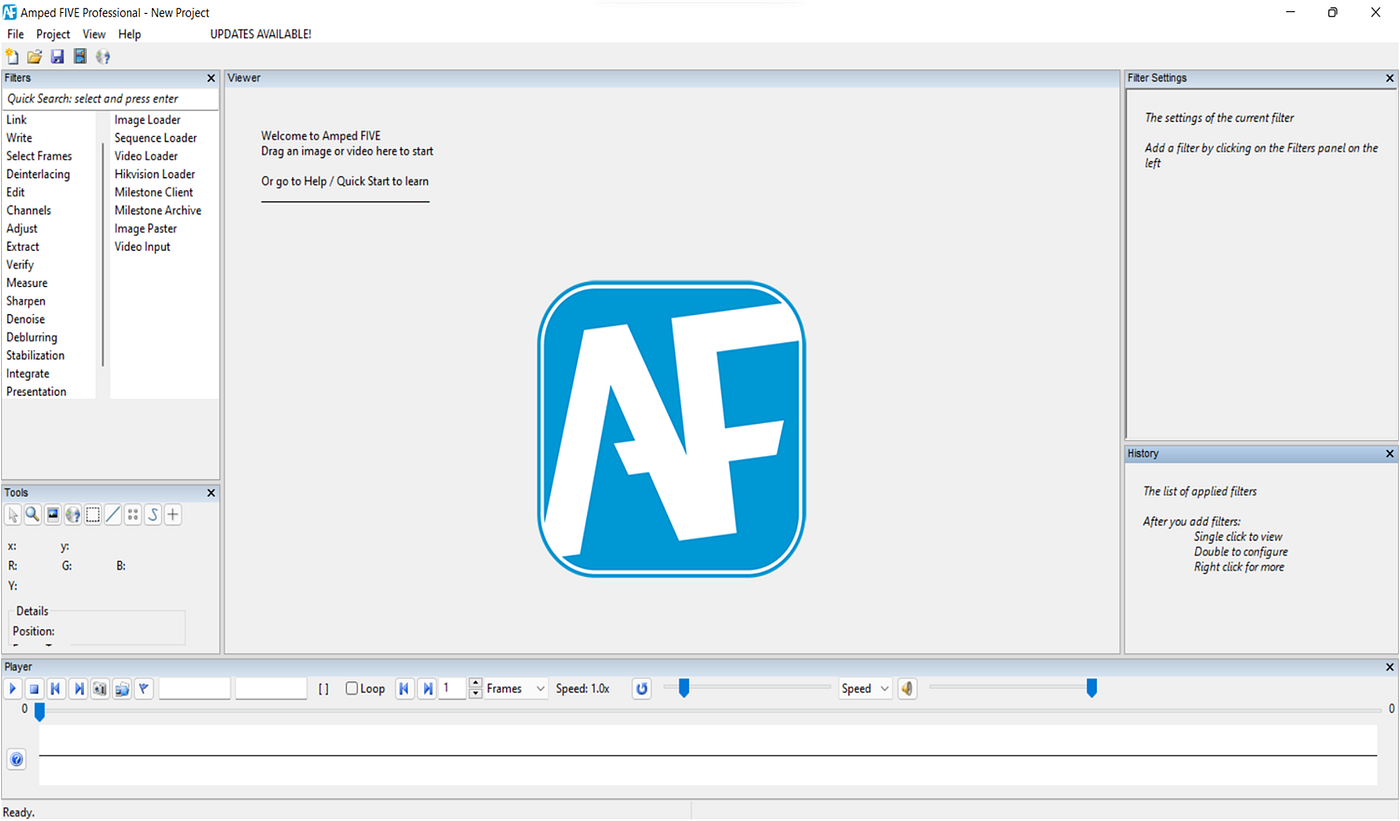The image size is (1400, 821).
Task: Open the Project menu
Action: click(x=53, y=34)
